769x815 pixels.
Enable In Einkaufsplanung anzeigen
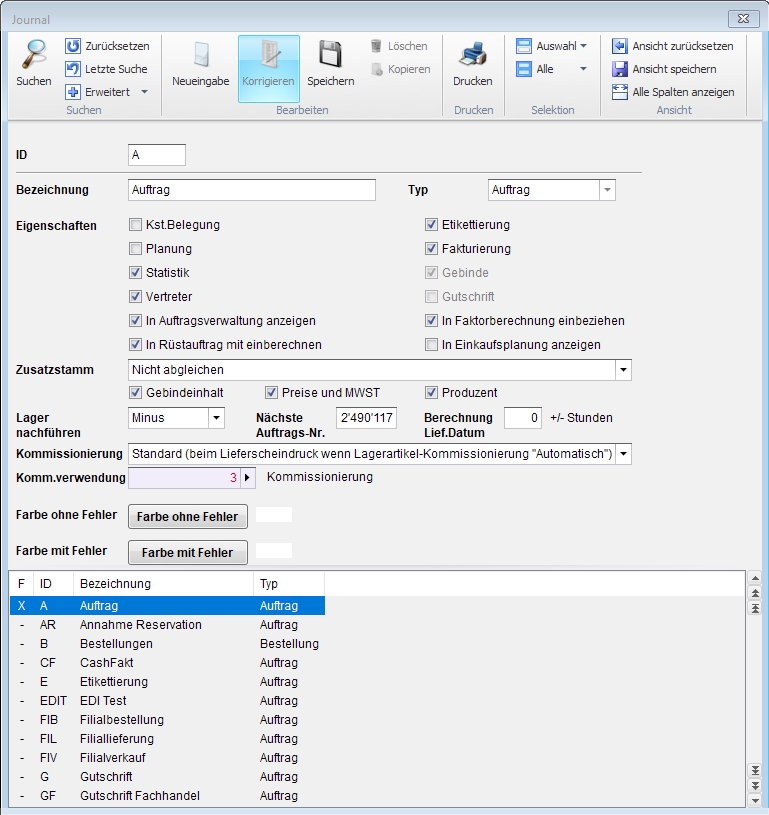point(431,344)
